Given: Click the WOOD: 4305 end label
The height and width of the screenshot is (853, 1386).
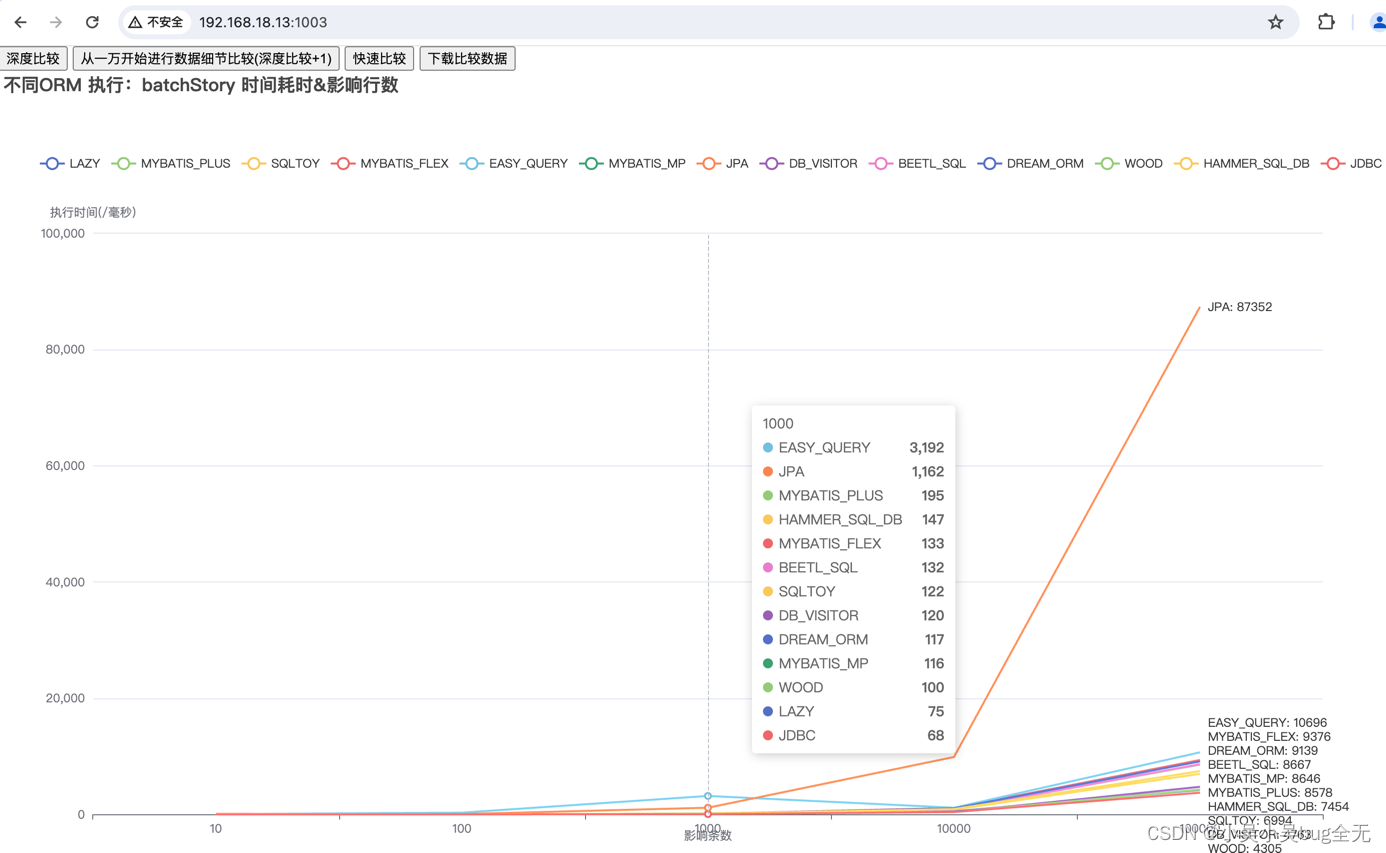Looking at the screenshot, I should point(1244,848).
